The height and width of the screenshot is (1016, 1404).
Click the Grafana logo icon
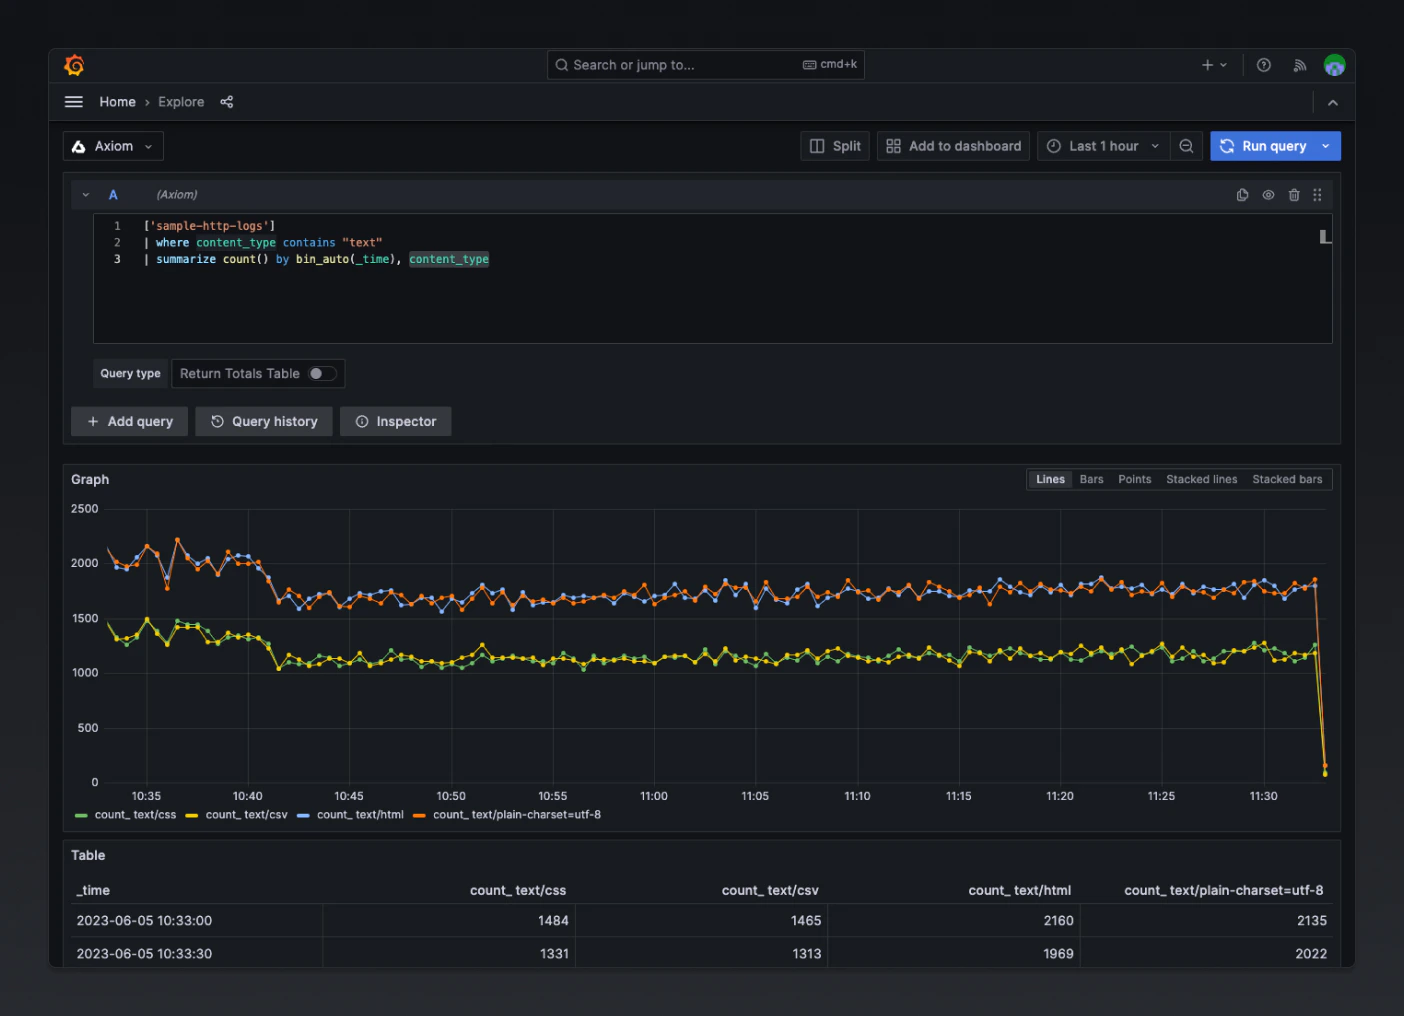[74, 65]
